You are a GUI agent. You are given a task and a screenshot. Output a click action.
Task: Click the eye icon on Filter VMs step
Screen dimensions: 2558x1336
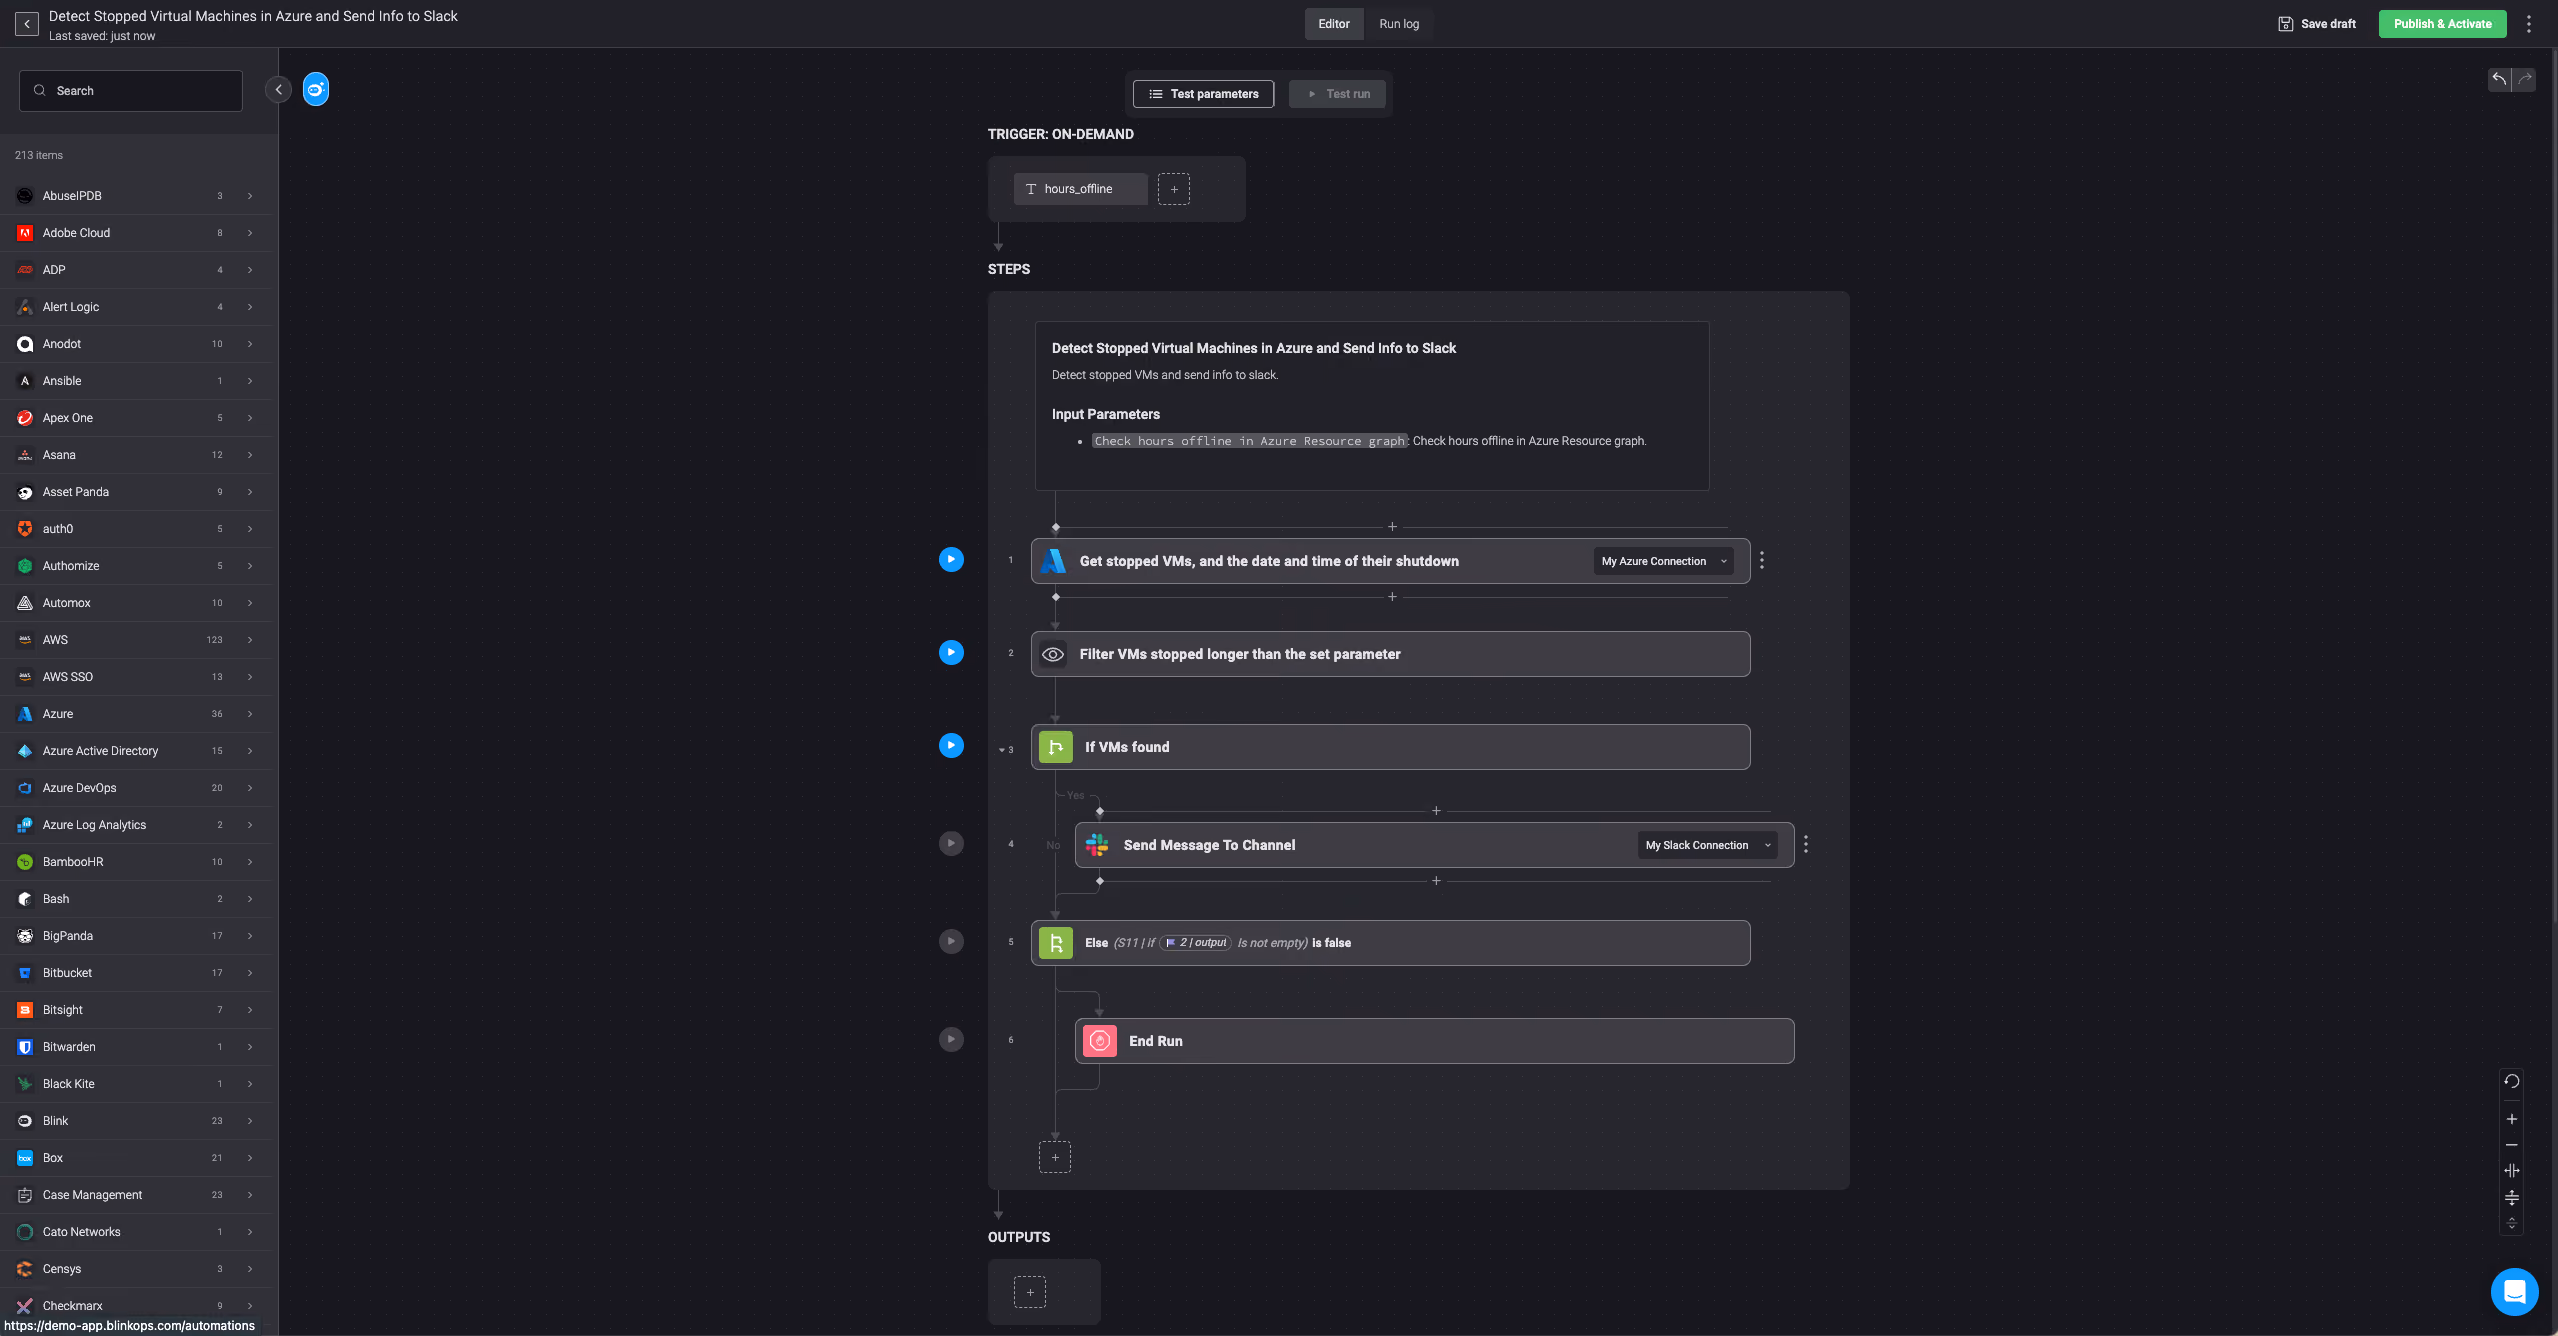pos(1053,654)
